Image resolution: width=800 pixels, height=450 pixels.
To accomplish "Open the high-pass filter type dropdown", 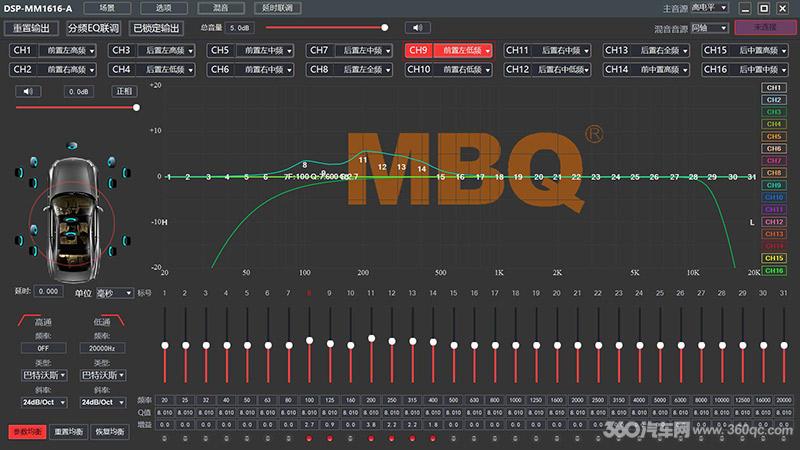I will pyautogui.click(x=44, y=375).
